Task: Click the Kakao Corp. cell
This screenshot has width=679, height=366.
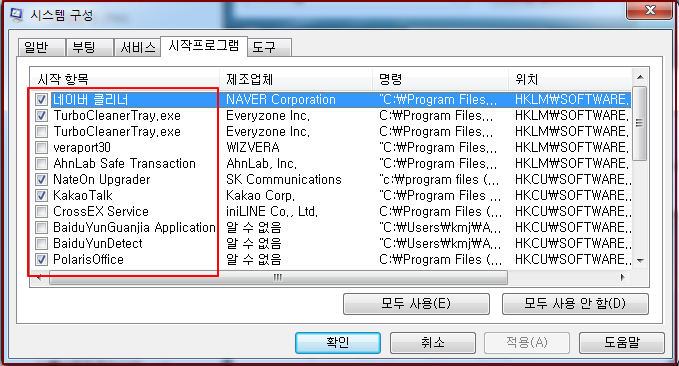Action: coord(260,196)
